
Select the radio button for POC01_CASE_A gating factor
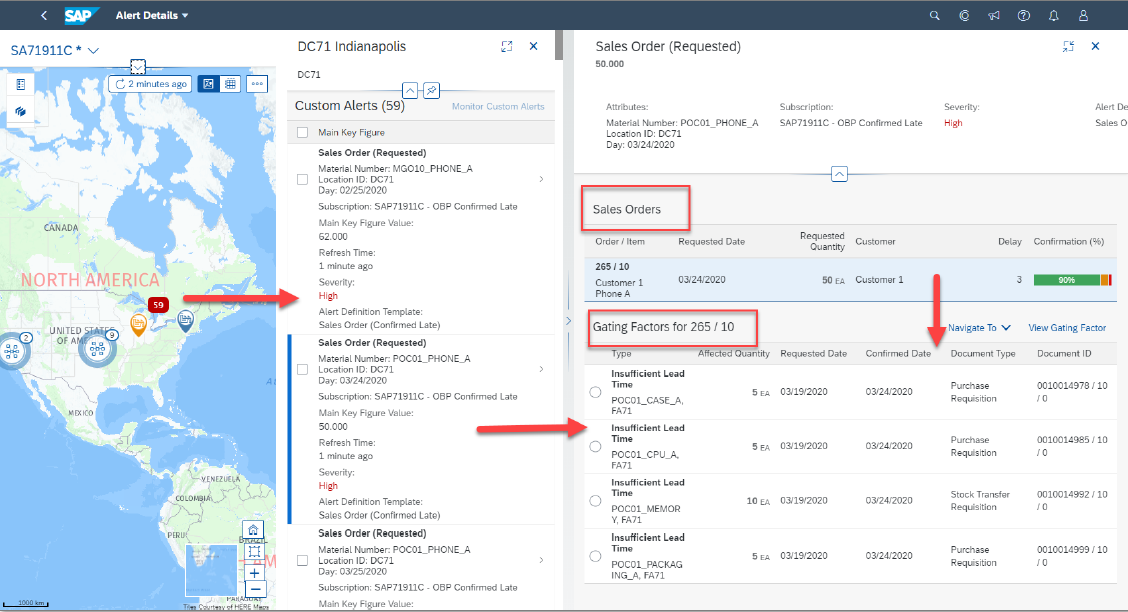click(594, 391)
